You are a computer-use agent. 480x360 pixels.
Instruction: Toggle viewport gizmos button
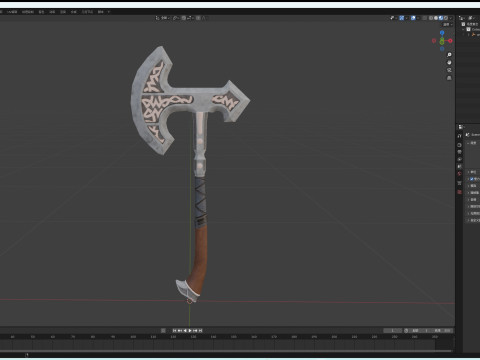coord(402,18)
